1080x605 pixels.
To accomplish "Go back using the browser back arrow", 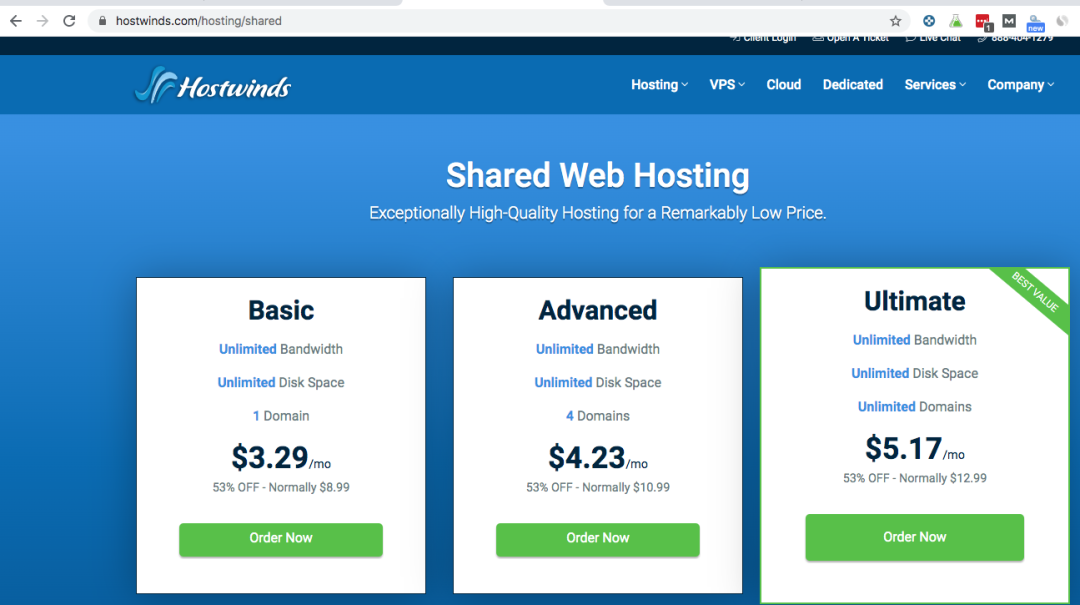I will (x=16, y=21).
